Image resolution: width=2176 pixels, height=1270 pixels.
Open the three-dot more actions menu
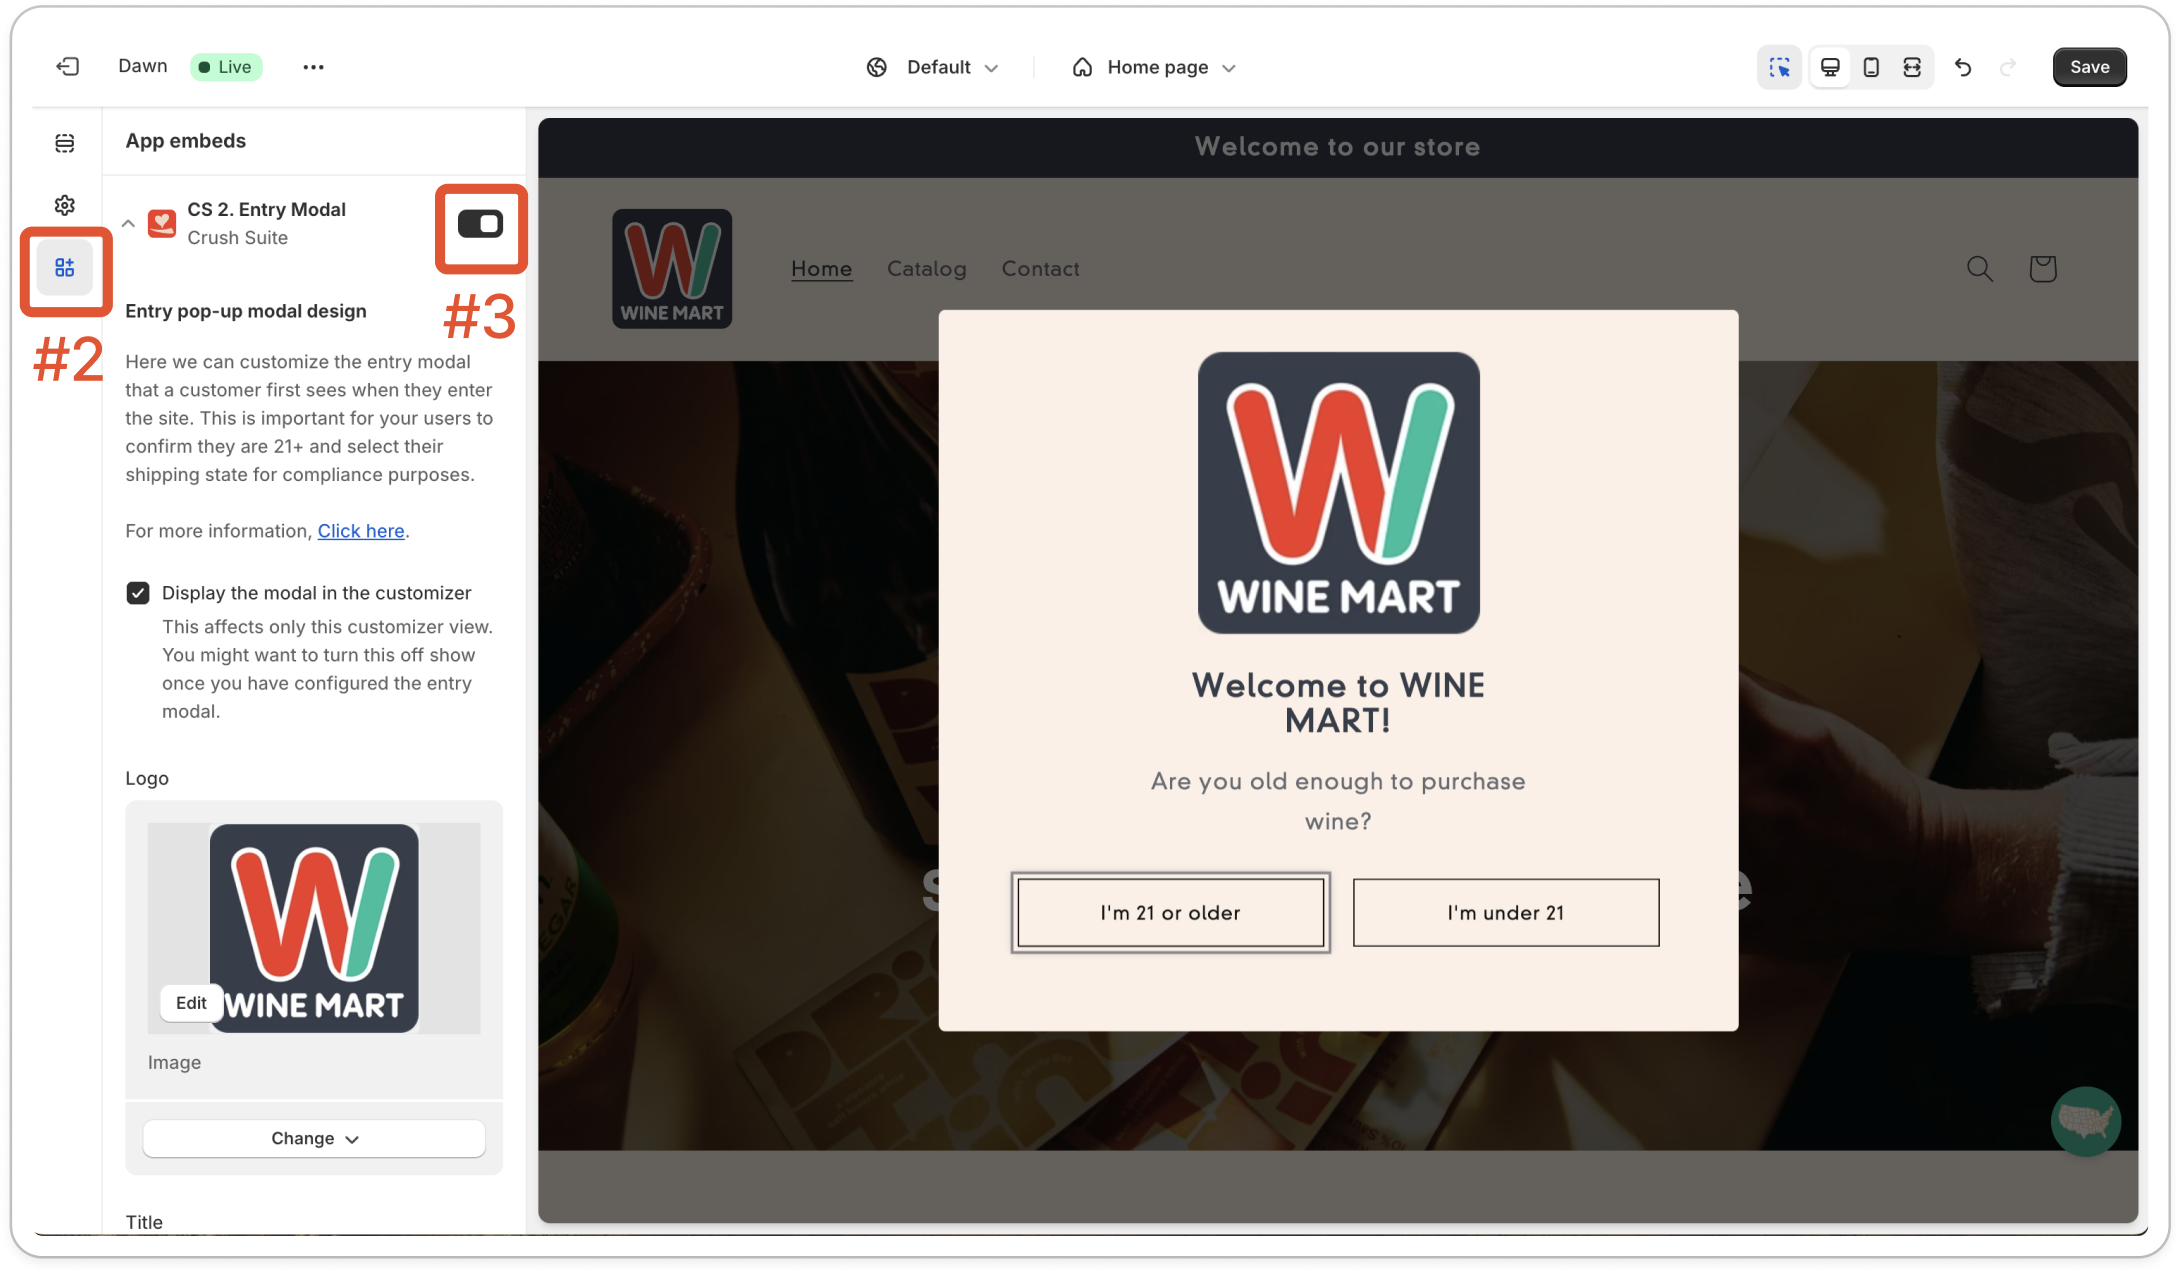[313, 67]
